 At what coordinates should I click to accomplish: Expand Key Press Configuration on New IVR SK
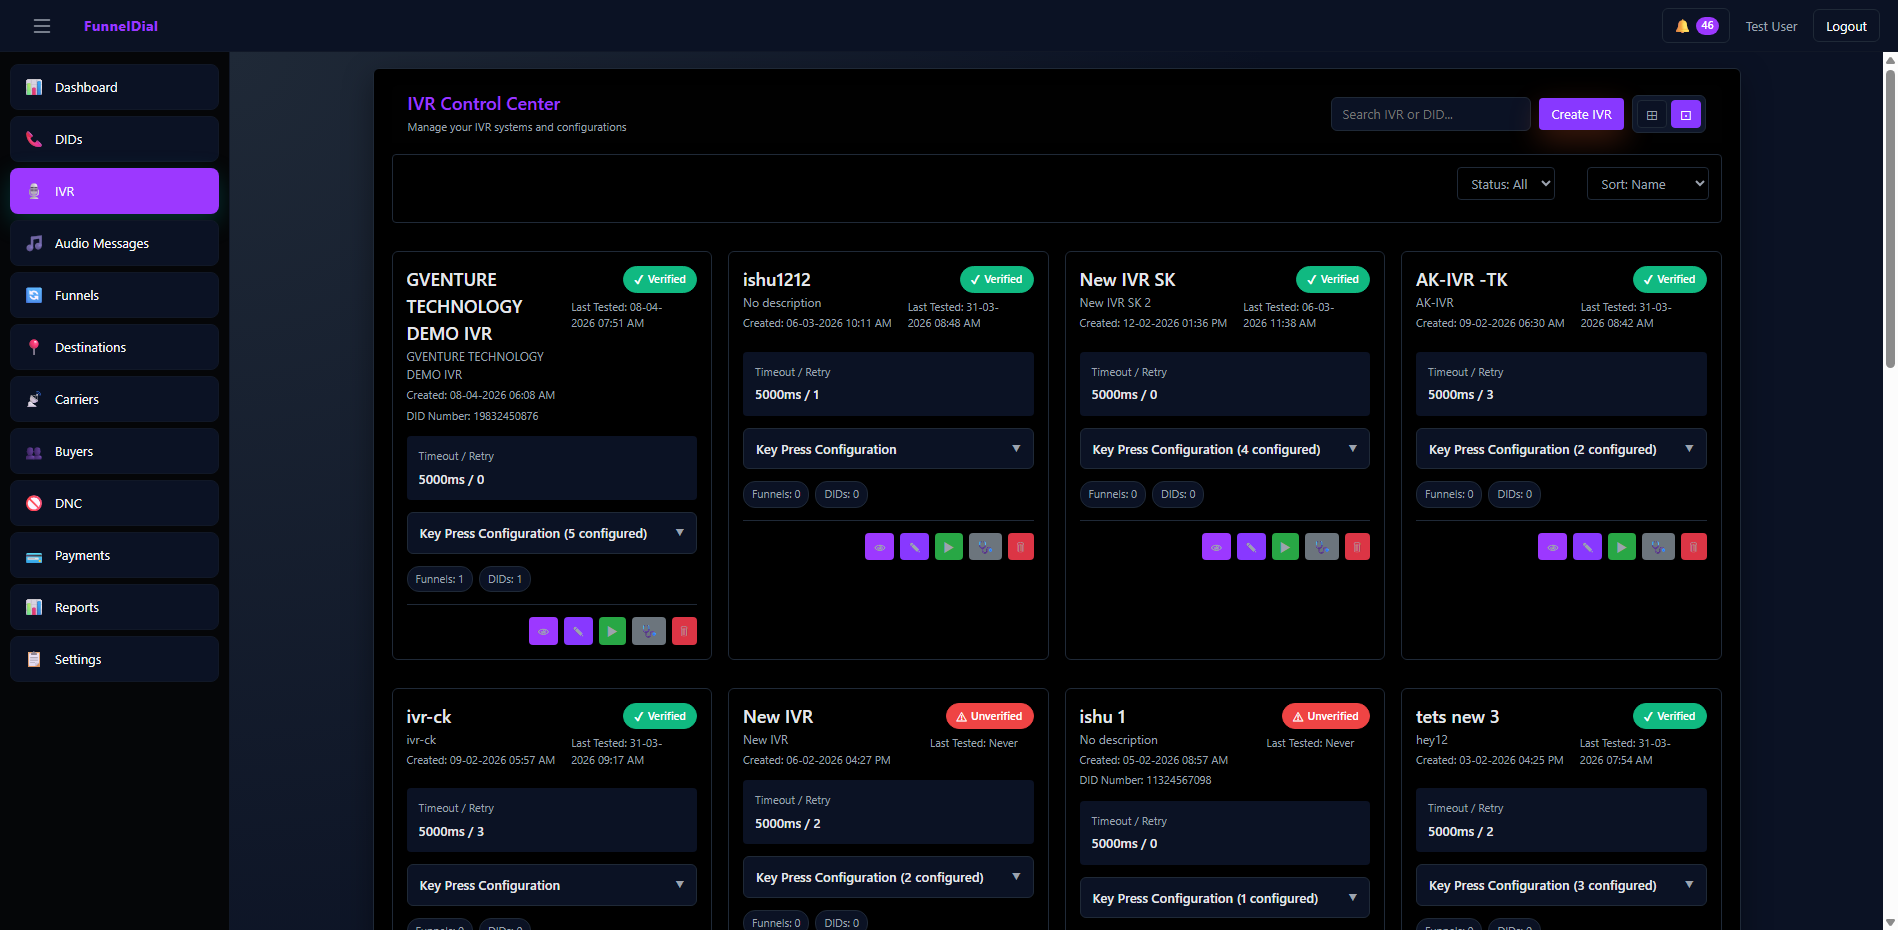(1224, 449)
